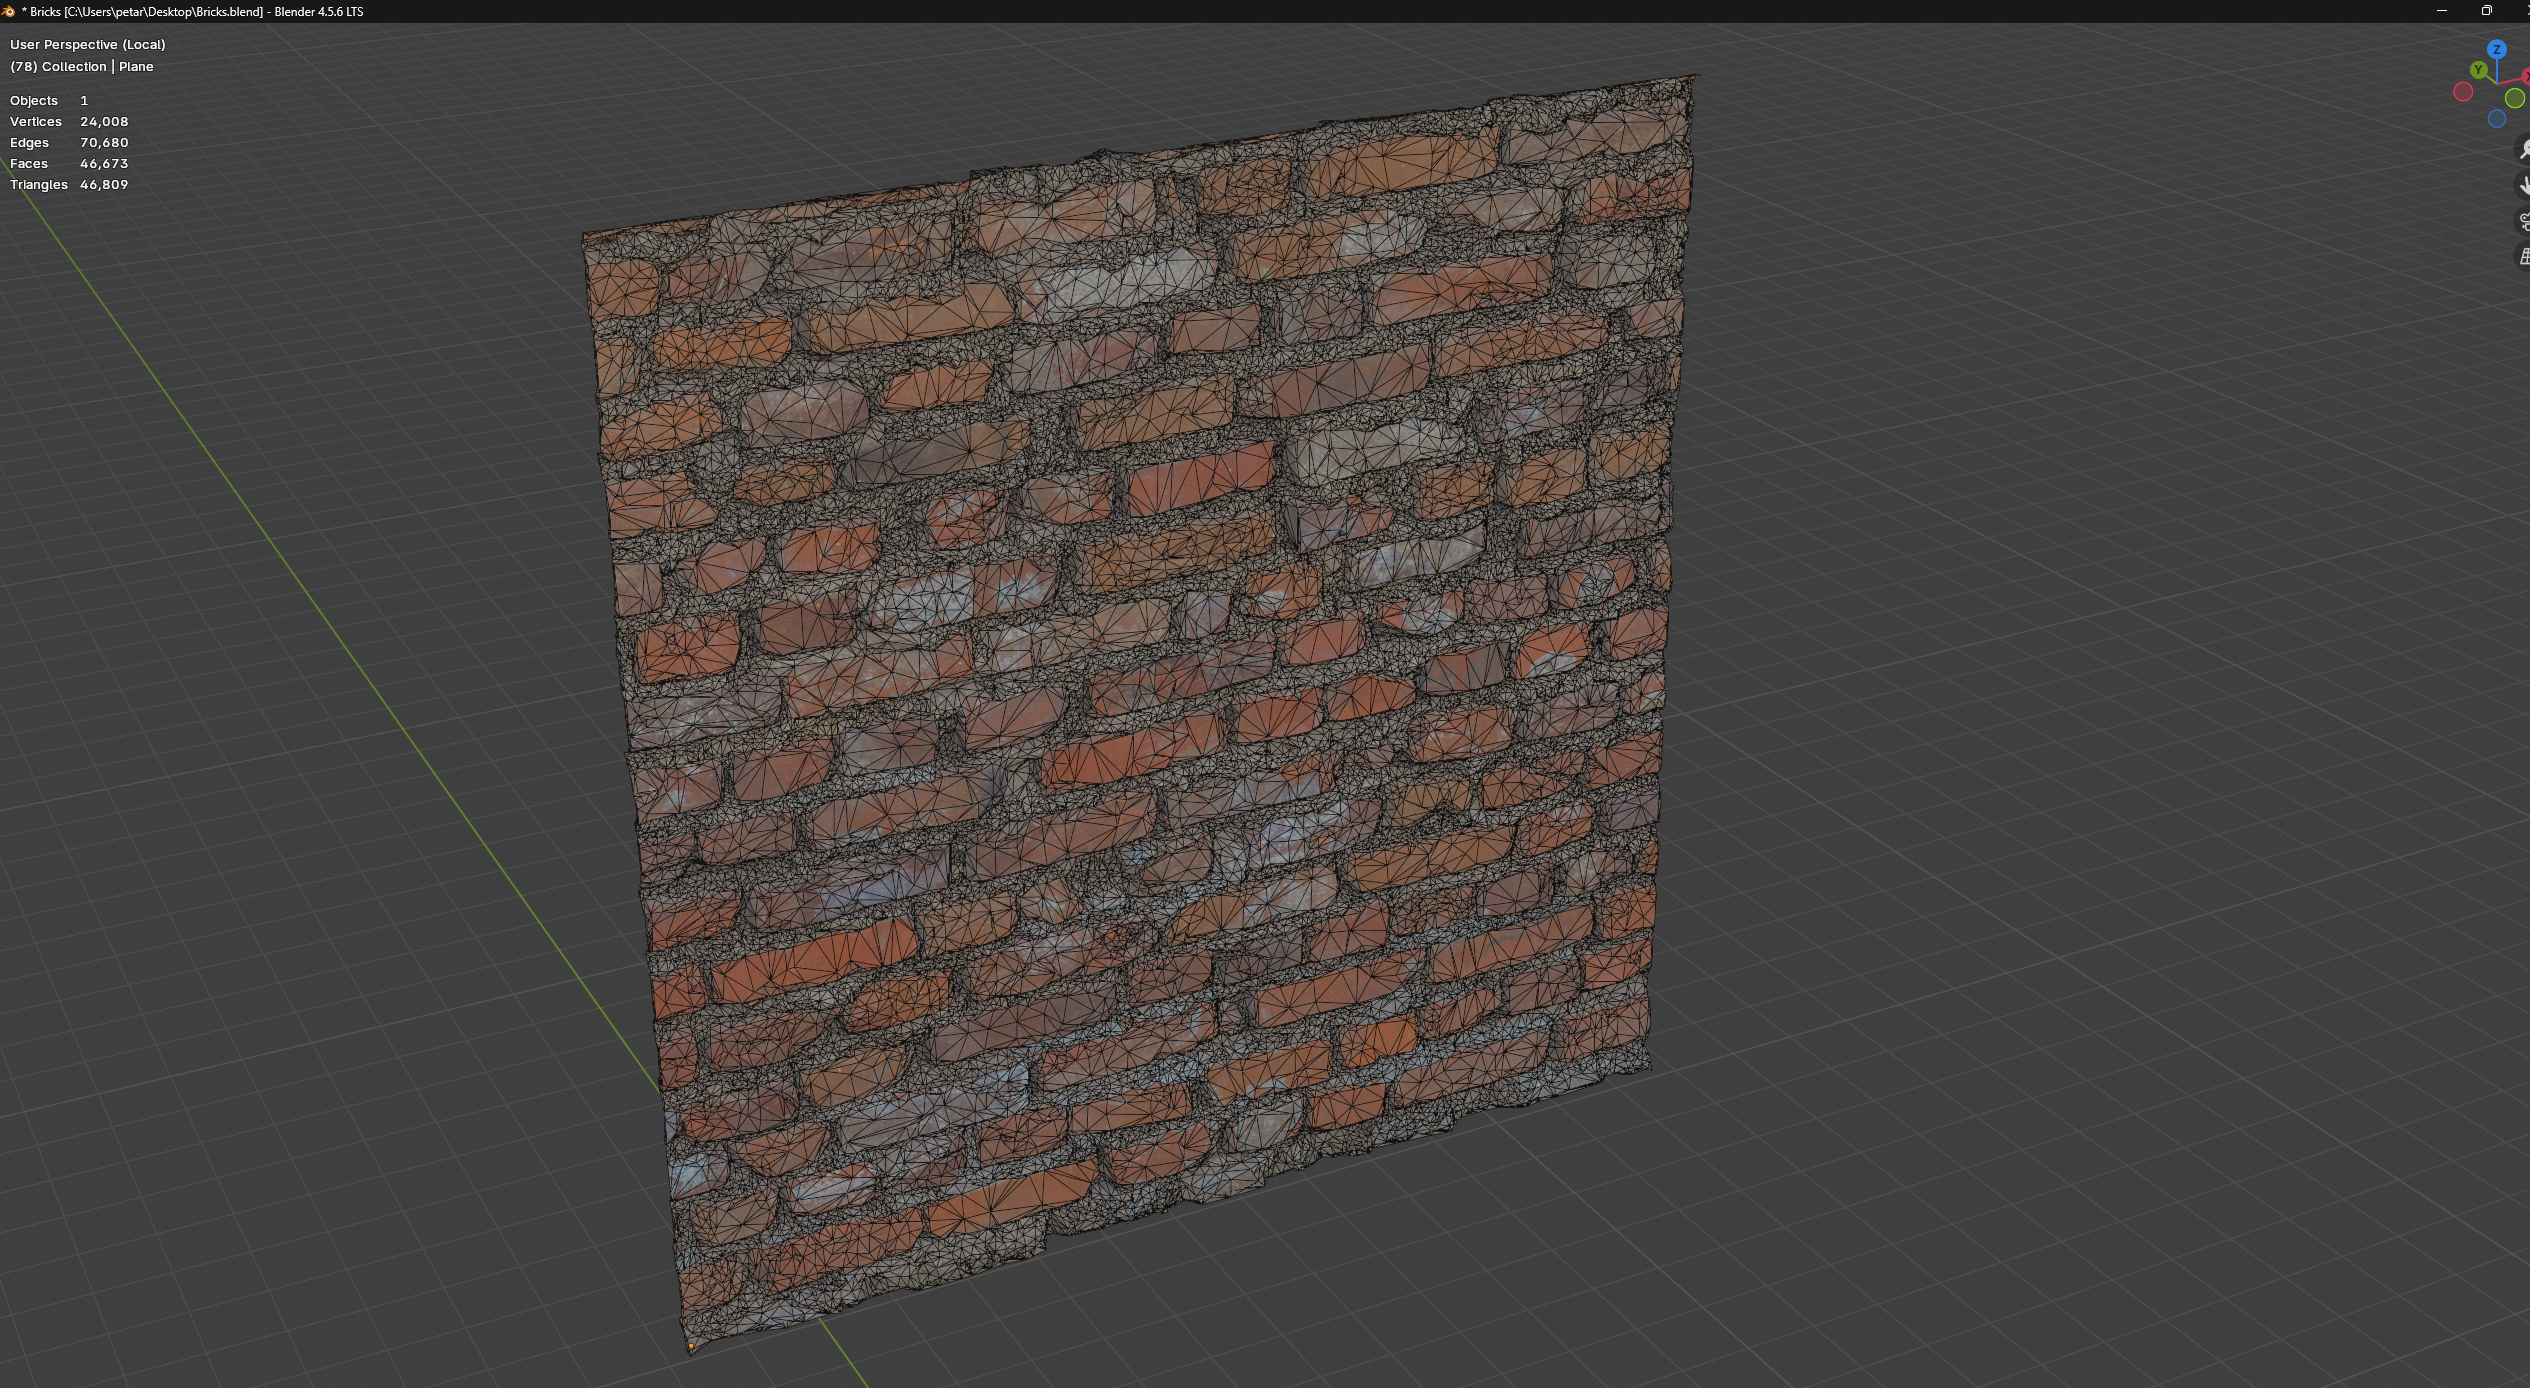Minimize the Blender window

pos(2441,11)
